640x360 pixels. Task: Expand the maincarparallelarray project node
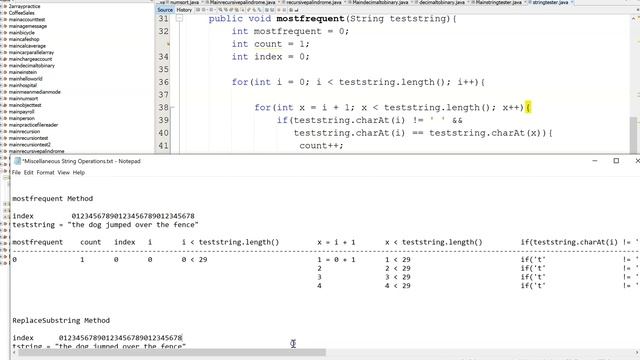click(1, 52)
